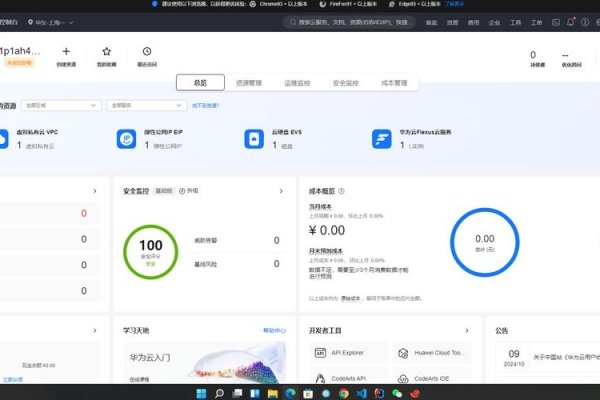Viewport: 600px width, 400px height.
Task: Click the Huawei Flexus cloud service icon
Action: [x=382, y=139]
